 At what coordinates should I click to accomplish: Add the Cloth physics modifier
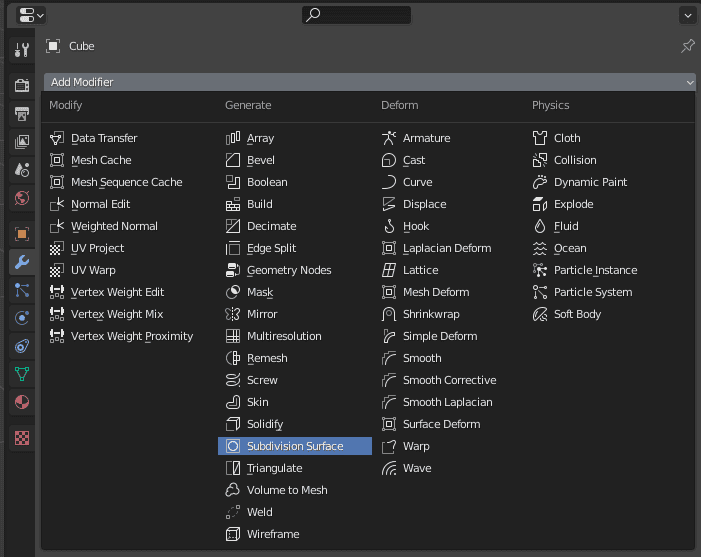click(566, 138)
